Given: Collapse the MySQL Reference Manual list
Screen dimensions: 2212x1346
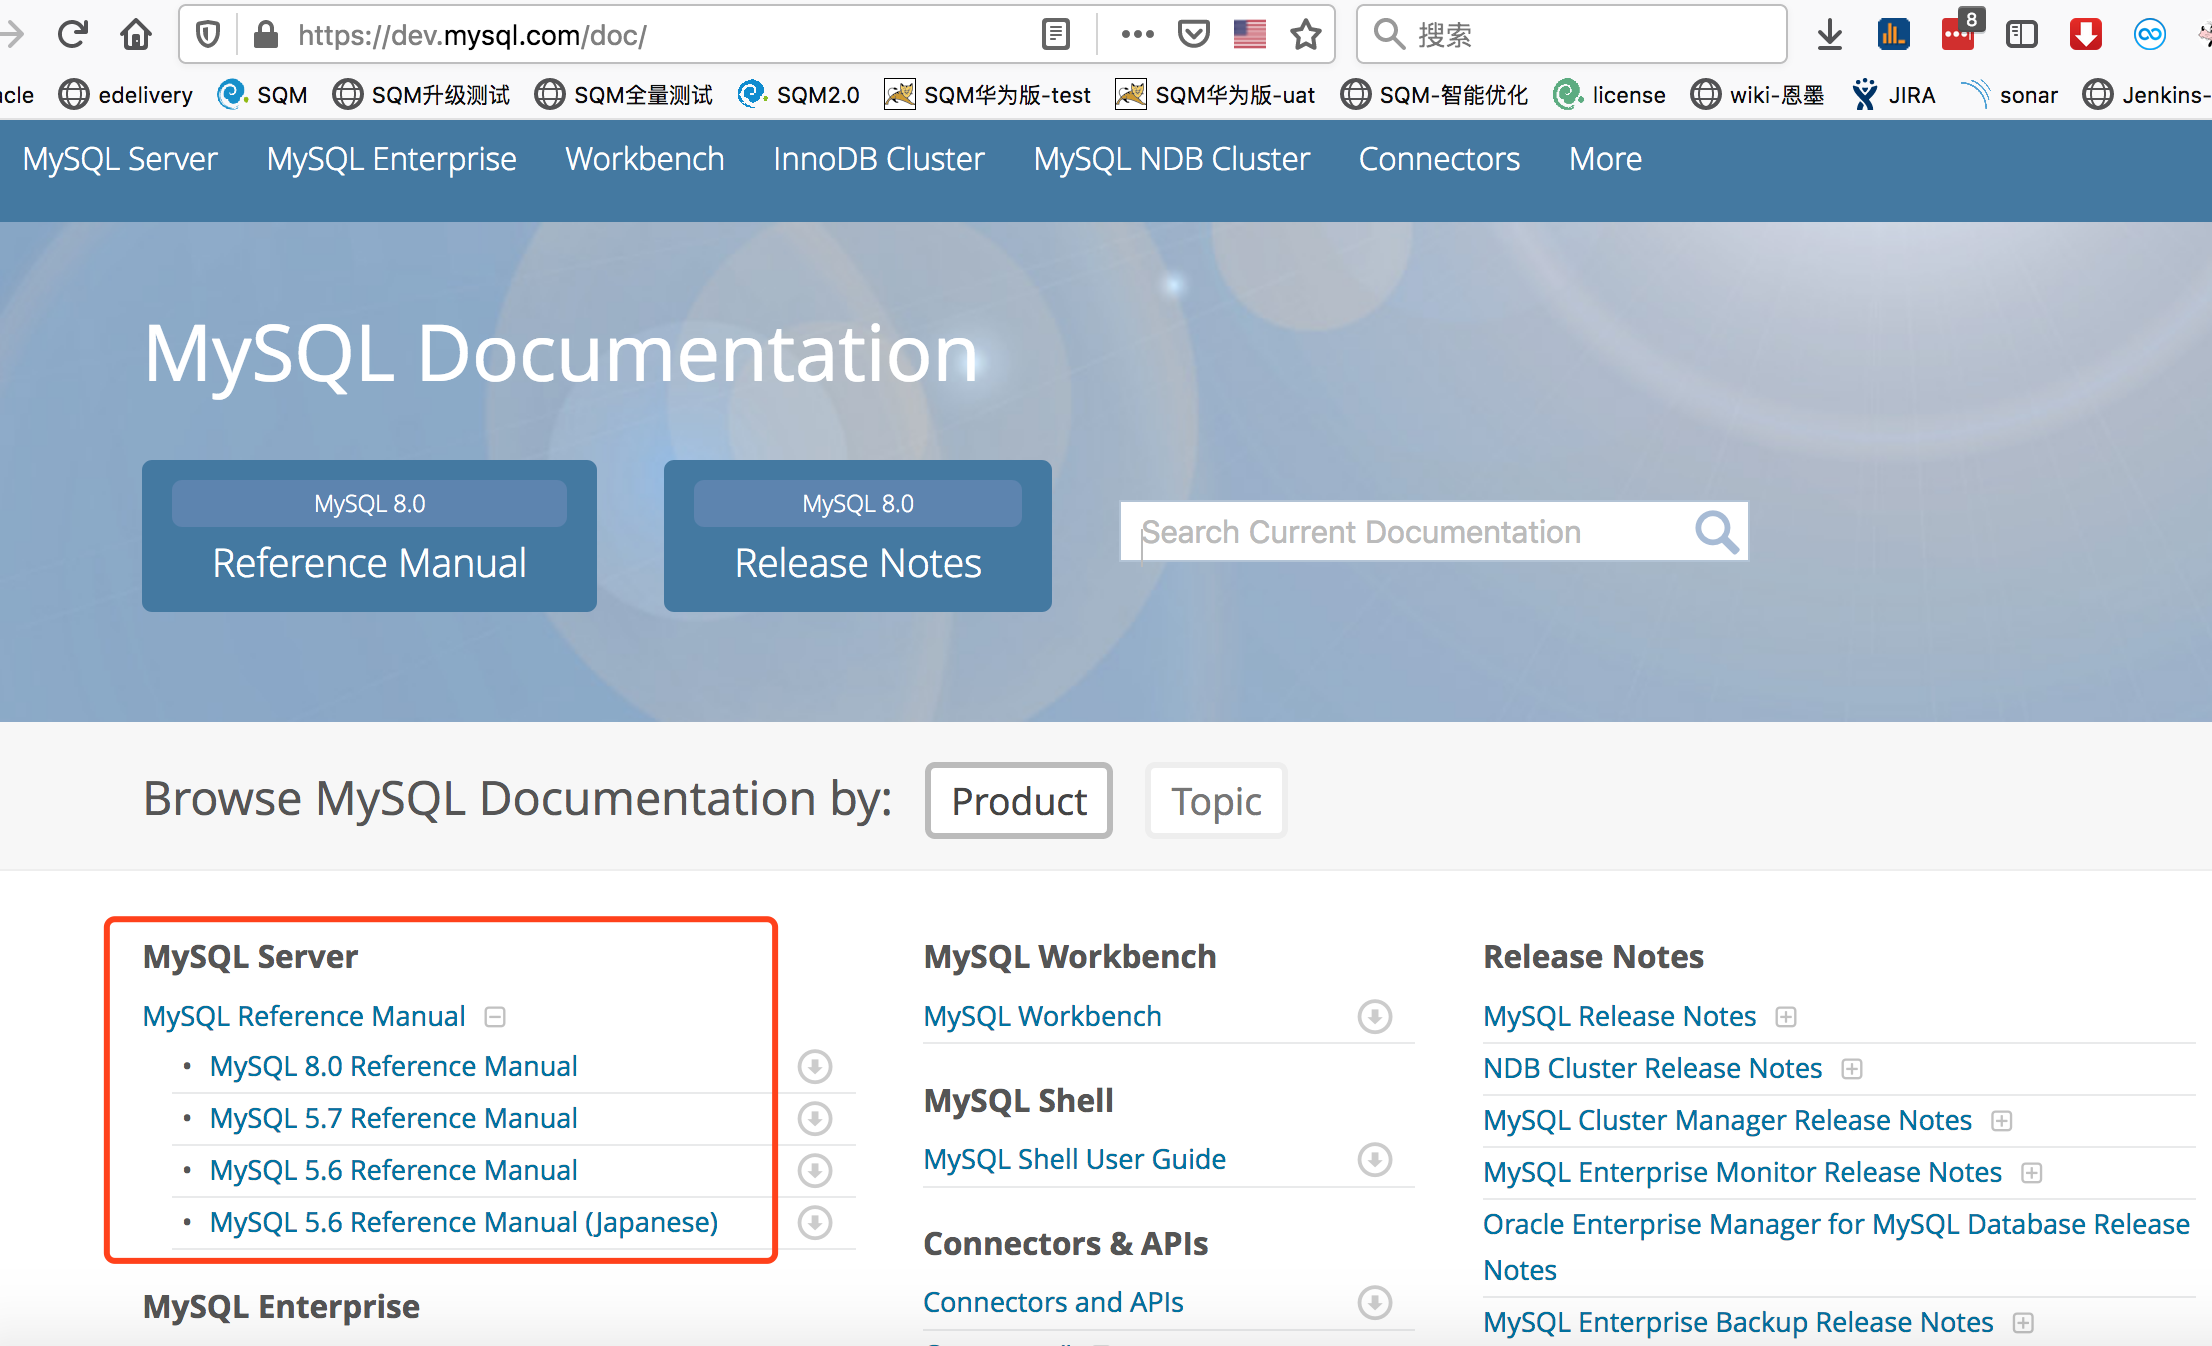Looking at the screenshot, I should click(495, 1017).
